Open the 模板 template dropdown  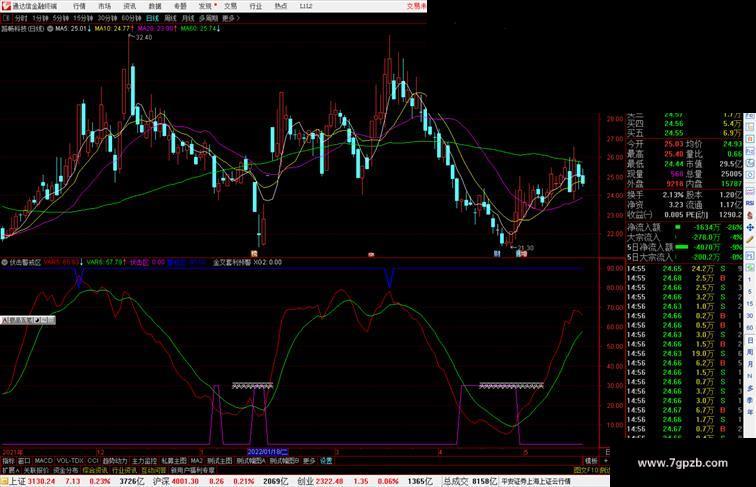(x=592, y=461)
